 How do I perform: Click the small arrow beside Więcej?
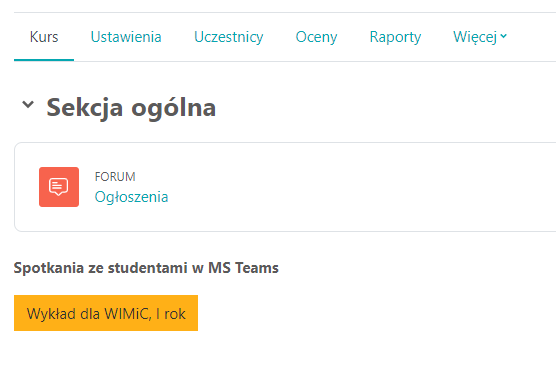(504, 35)
